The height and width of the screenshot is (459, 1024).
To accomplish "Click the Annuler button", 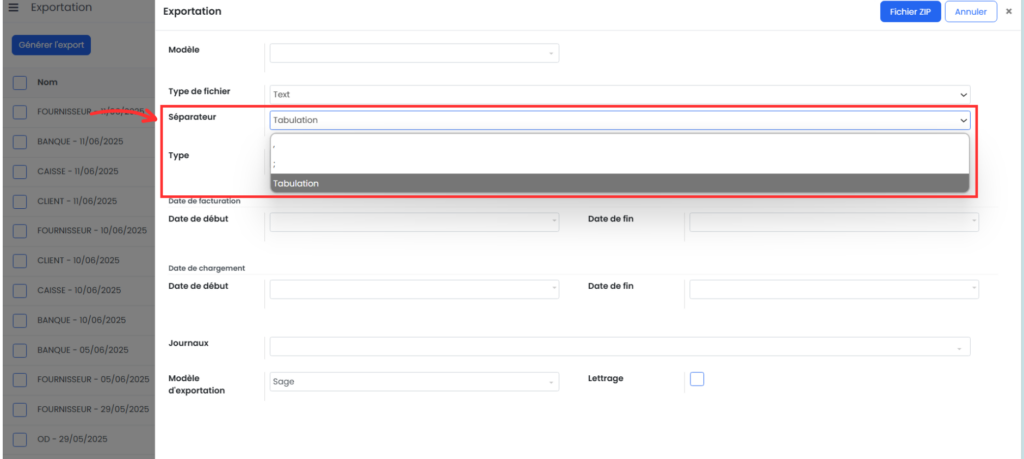I will click(x=971, y=12).
